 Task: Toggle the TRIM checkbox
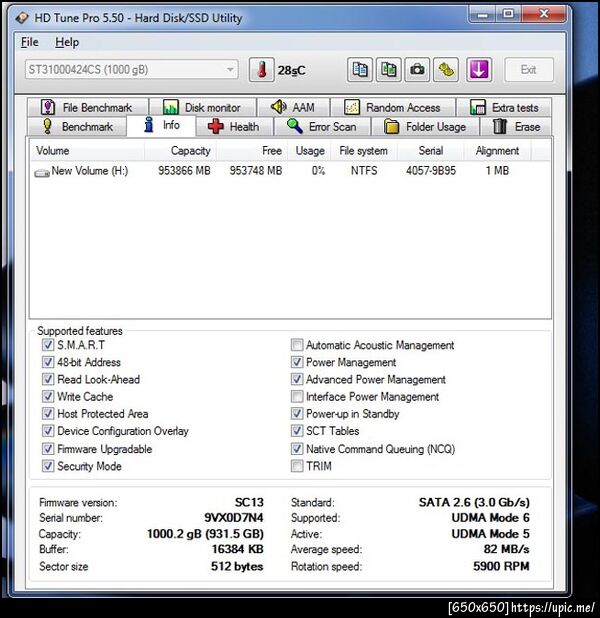tap(297, 466)
